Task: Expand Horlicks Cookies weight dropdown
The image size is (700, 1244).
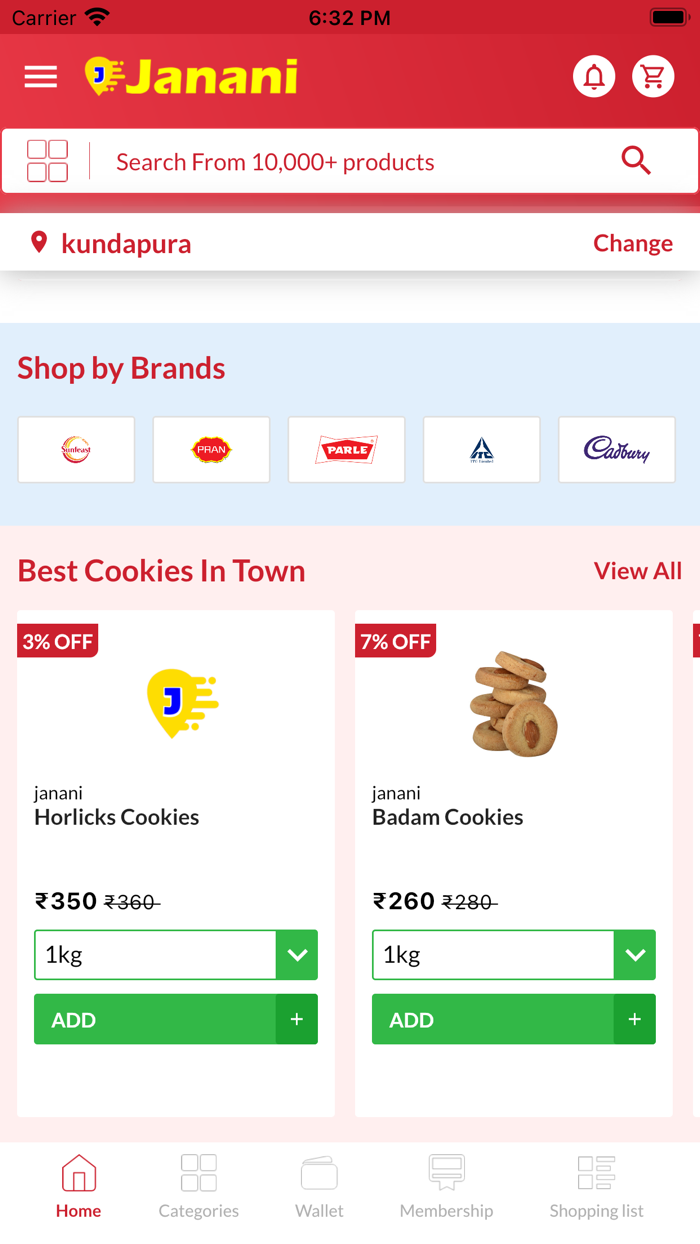Action: coord(297,955)
